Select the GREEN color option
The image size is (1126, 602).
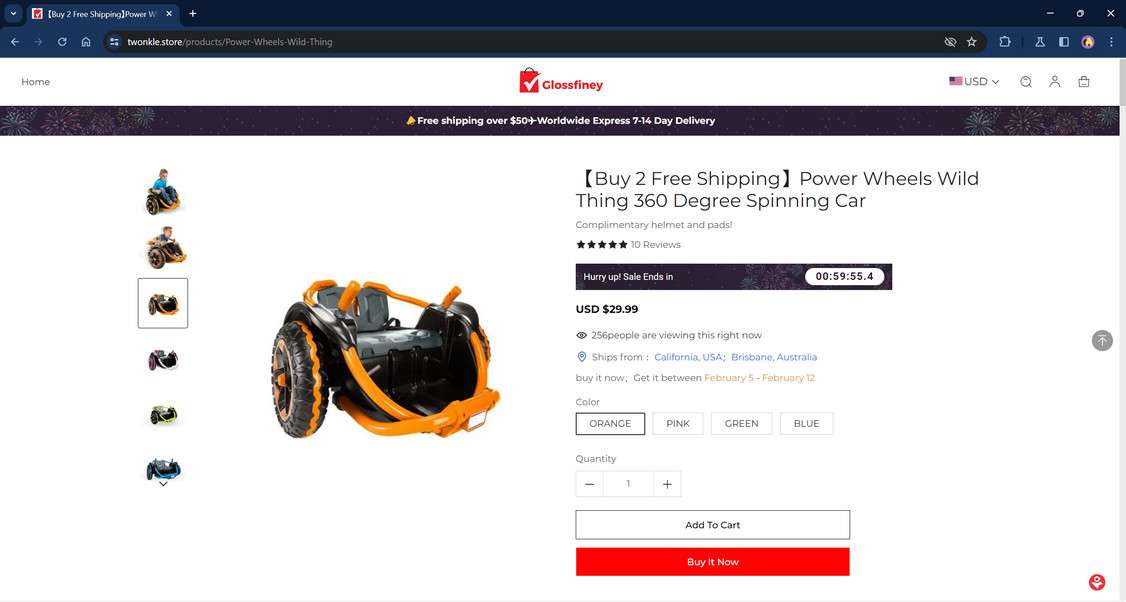pyautogui.click(x=741, y=424)
